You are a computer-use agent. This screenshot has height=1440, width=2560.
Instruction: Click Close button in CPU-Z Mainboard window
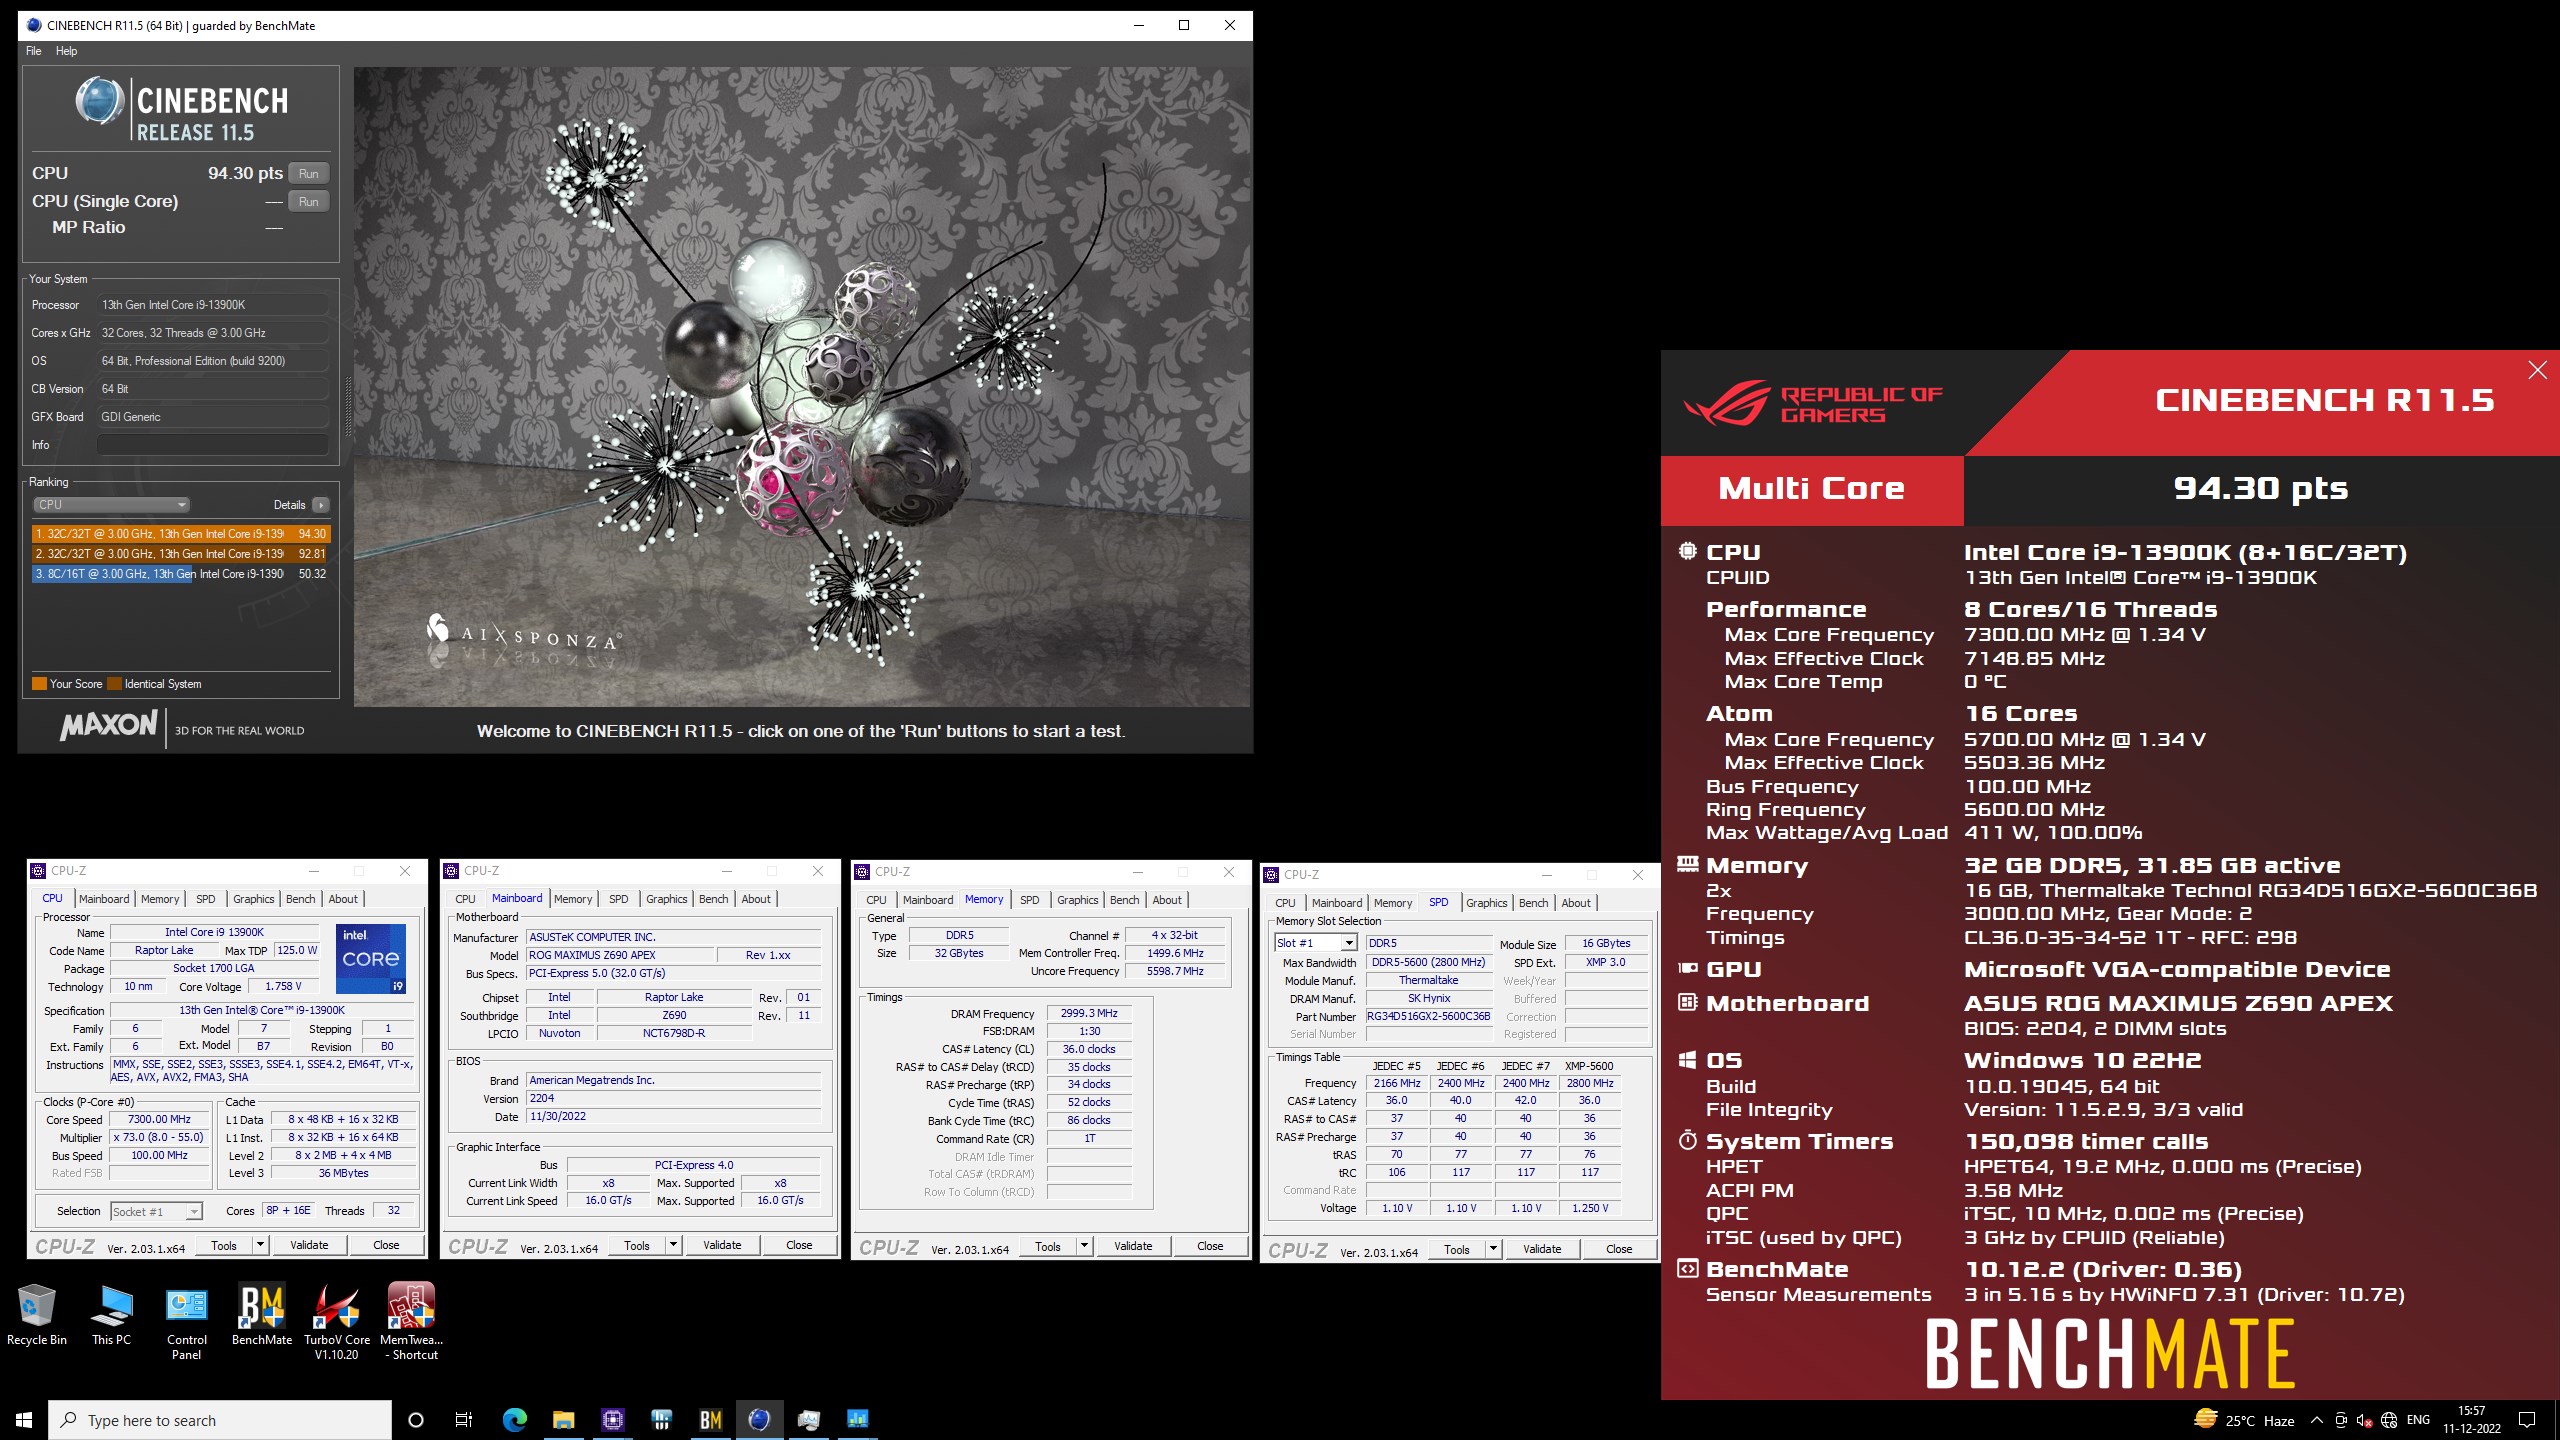[799, 1245]
